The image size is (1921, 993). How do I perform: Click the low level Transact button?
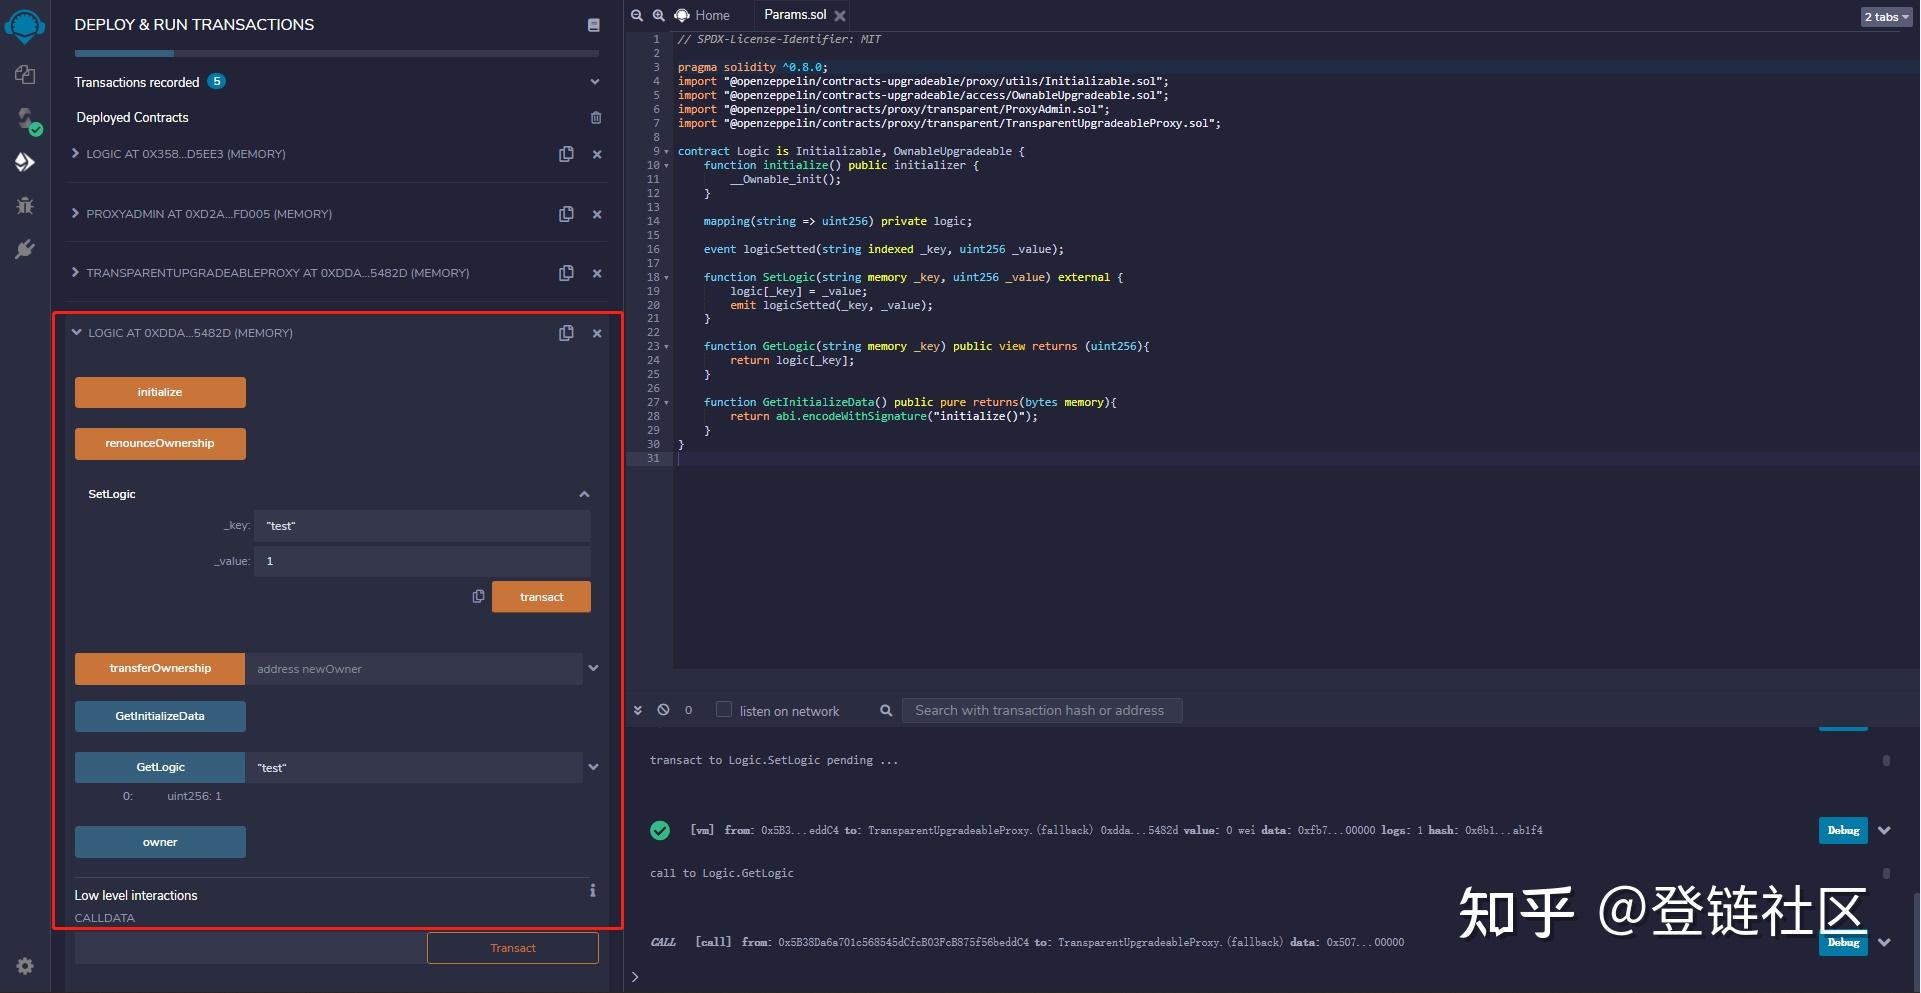[x=513, y=948]
